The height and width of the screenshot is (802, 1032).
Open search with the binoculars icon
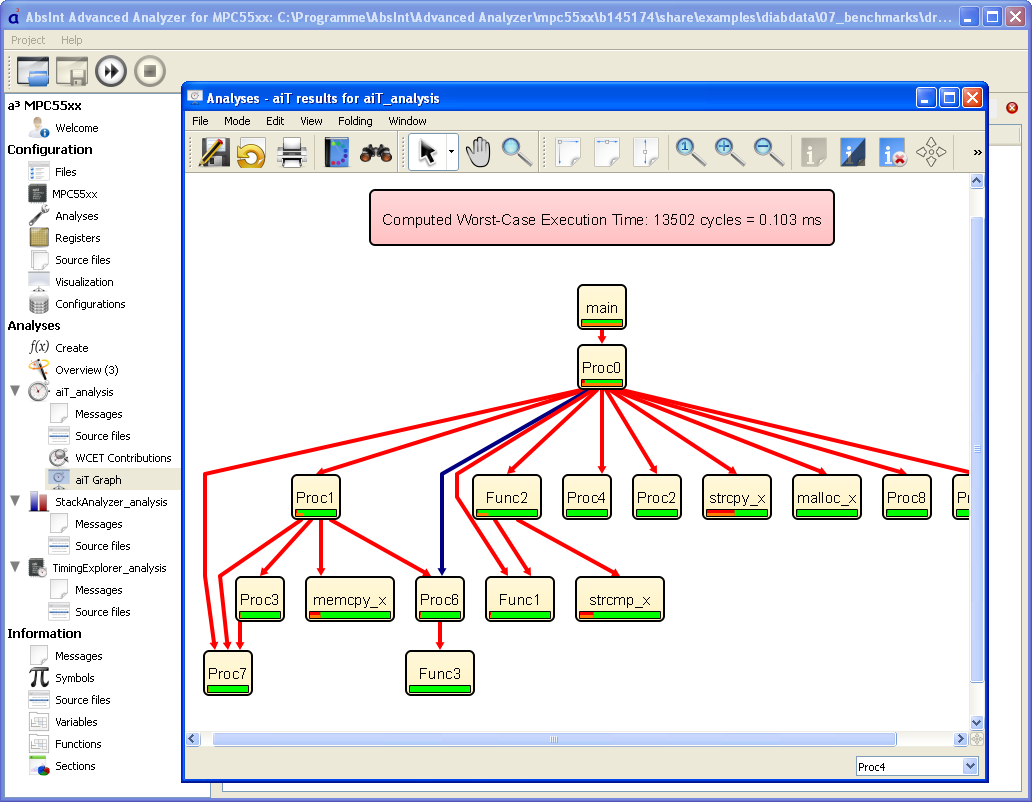click(x=376, y=153)
